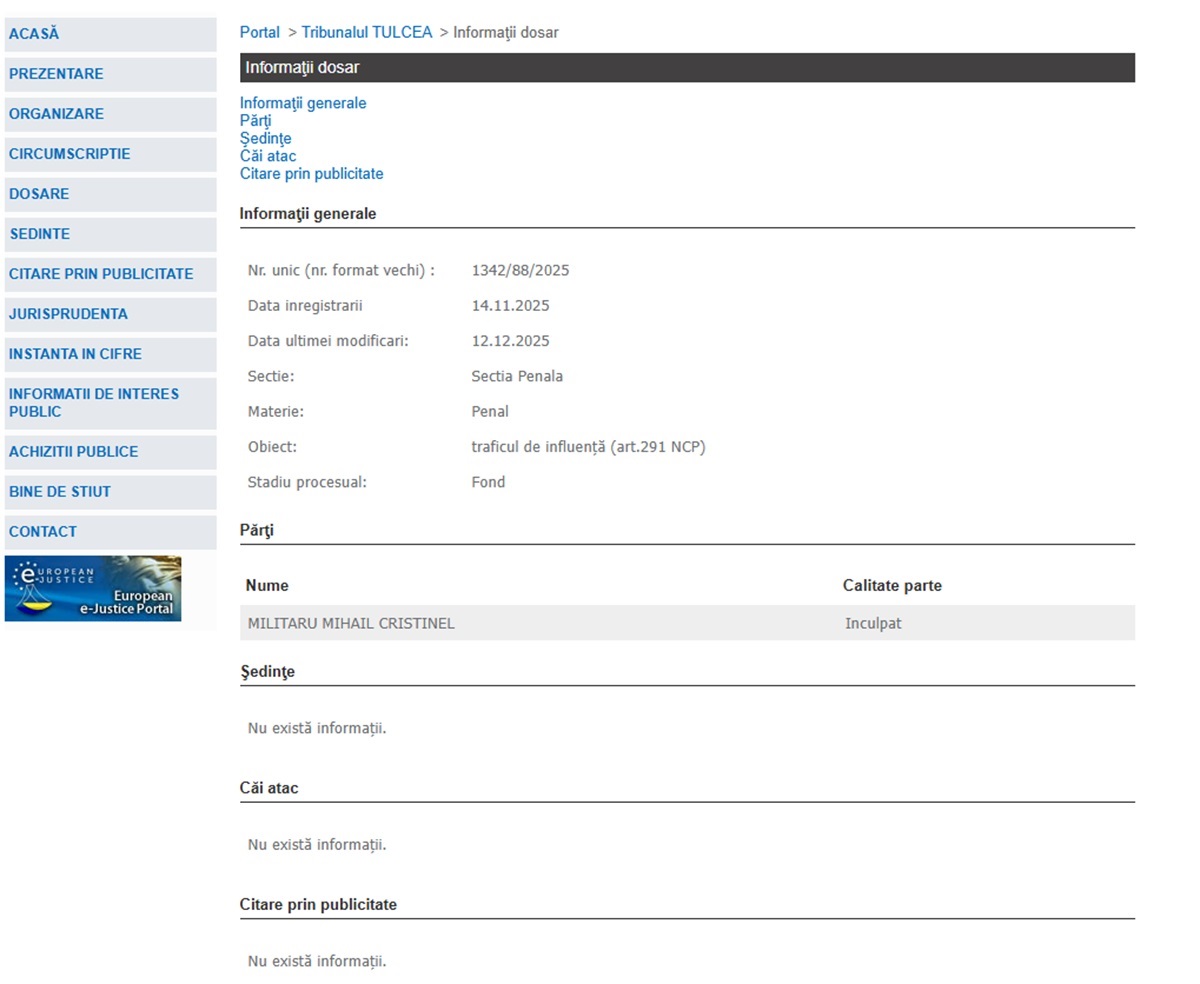Select the Sectia Penala value
The width and height of the screenshot is (1200, 984).
[518, 376]
